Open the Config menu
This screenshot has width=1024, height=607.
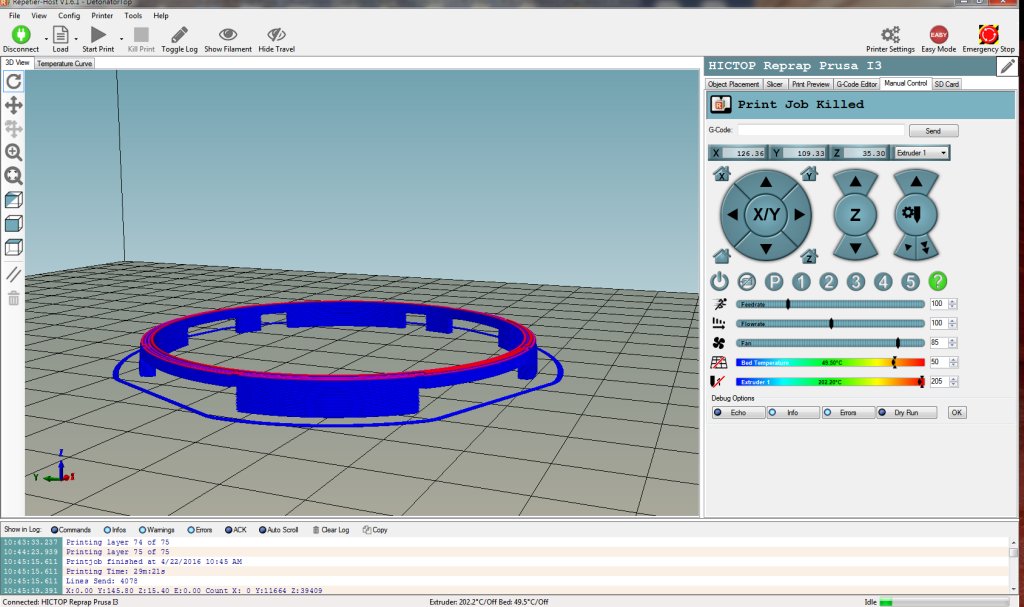point(69,16)
